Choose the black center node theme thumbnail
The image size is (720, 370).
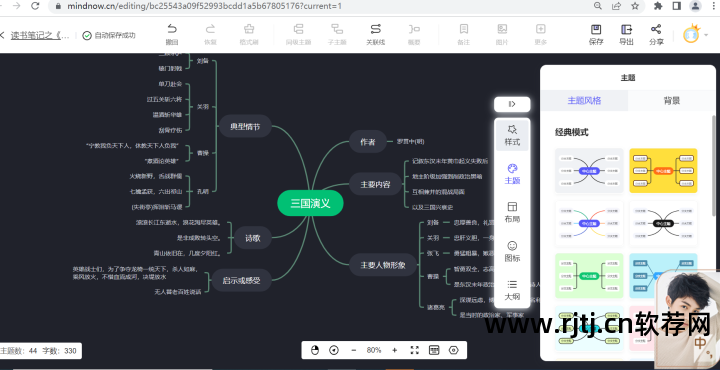[x=663, y=224]
